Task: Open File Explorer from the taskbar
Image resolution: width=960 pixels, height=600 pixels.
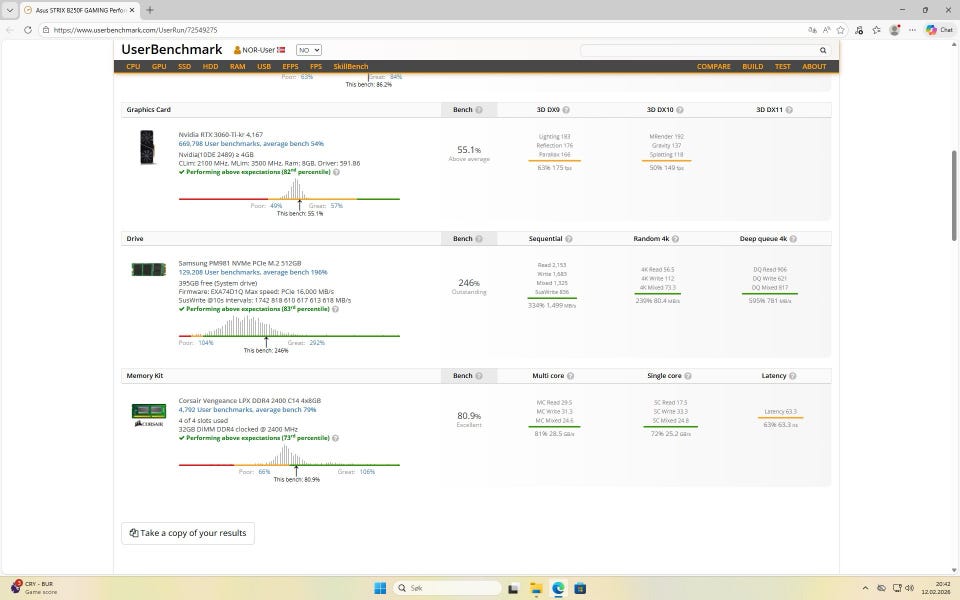Action: coord(536,588)
